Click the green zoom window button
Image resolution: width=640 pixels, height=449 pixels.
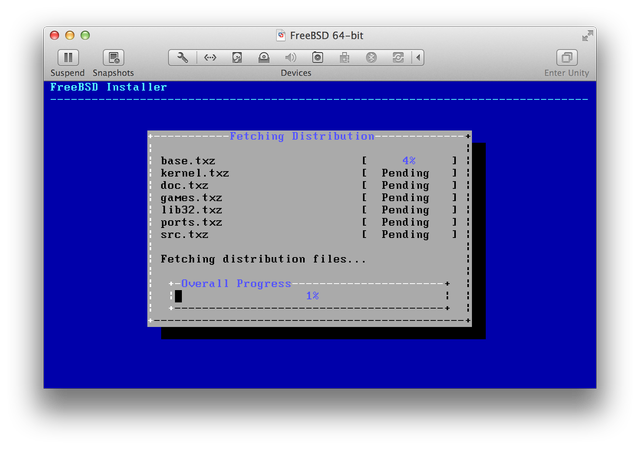[x=85, y=36]
